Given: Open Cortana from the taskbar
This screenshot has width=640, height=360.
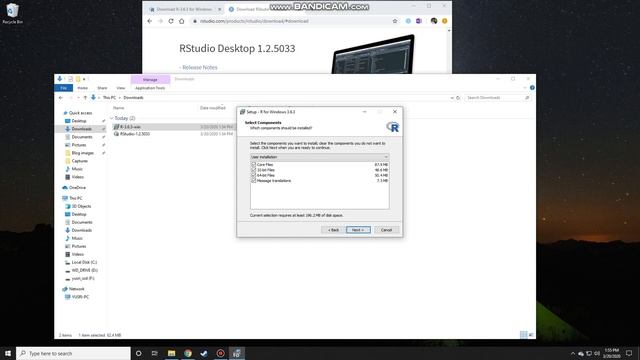Looking at the screenshot, I should (139, 353).
